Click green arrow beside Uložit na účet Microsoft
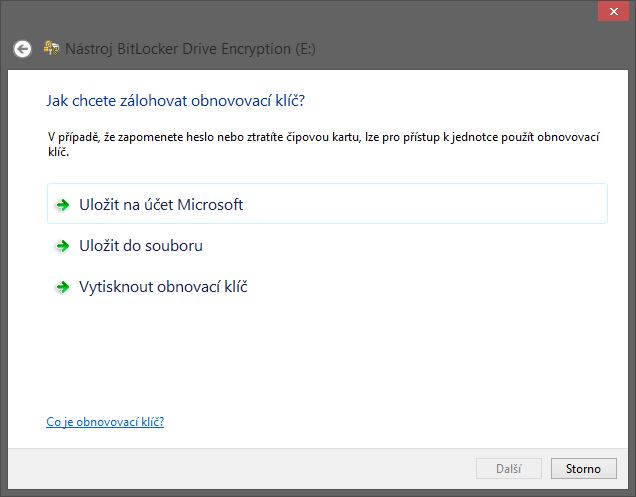636x497 pixels. [62, 205]
